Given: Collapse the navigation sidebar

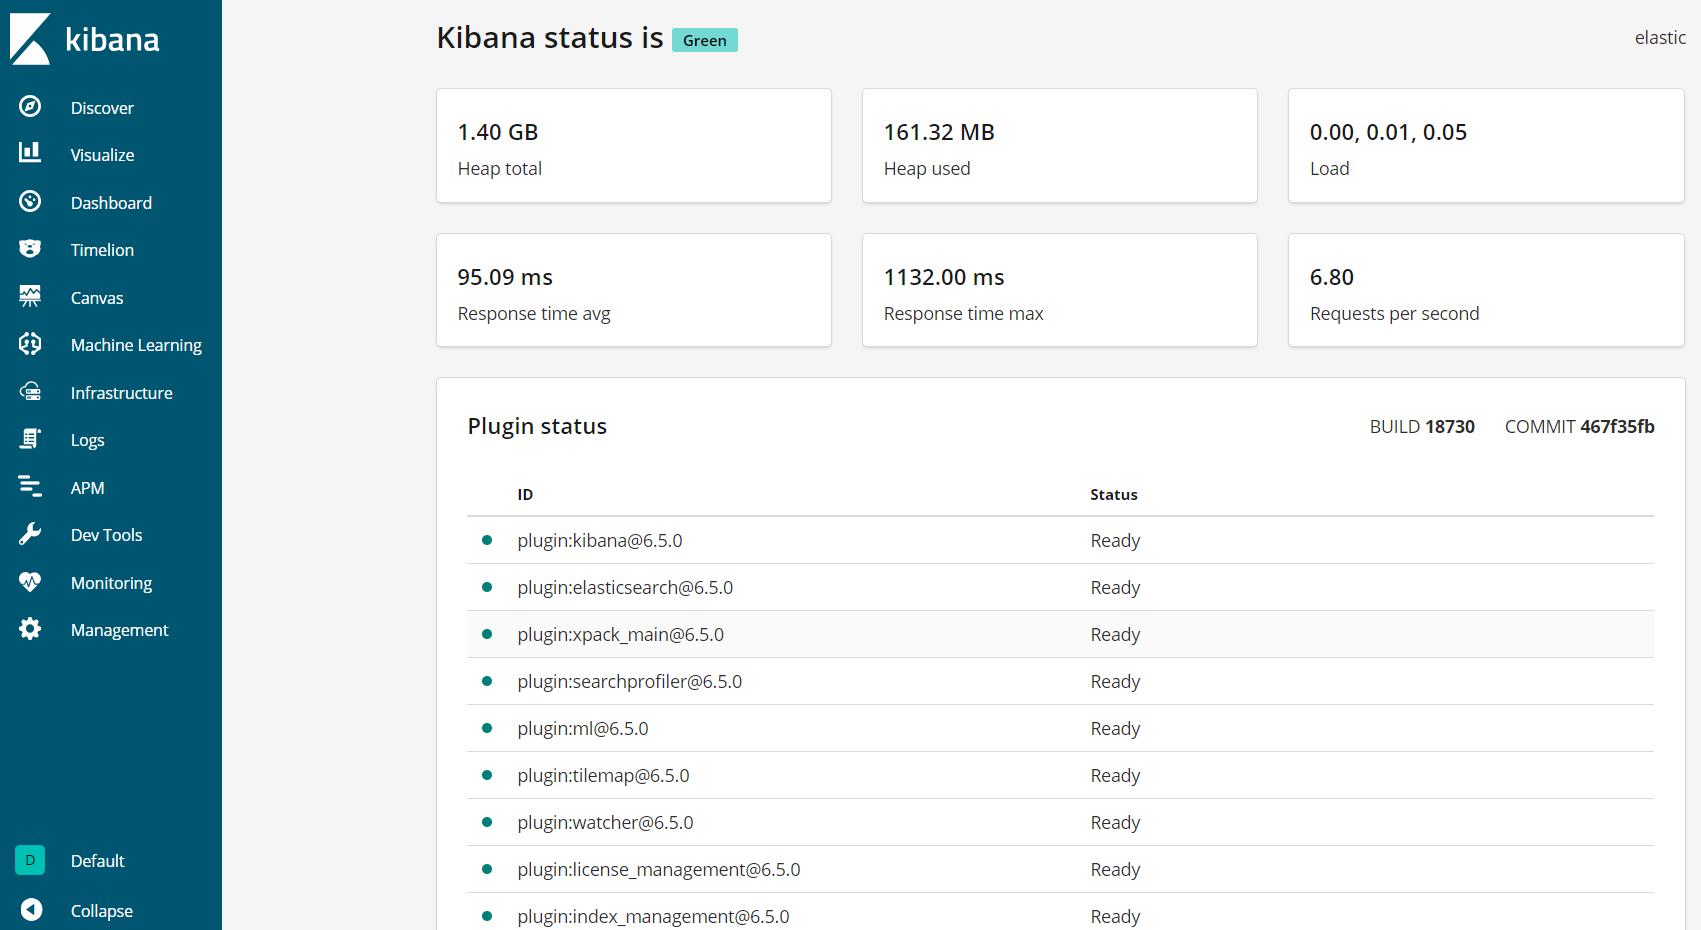Looking at the screenshot, I should (x=101, y=910).
